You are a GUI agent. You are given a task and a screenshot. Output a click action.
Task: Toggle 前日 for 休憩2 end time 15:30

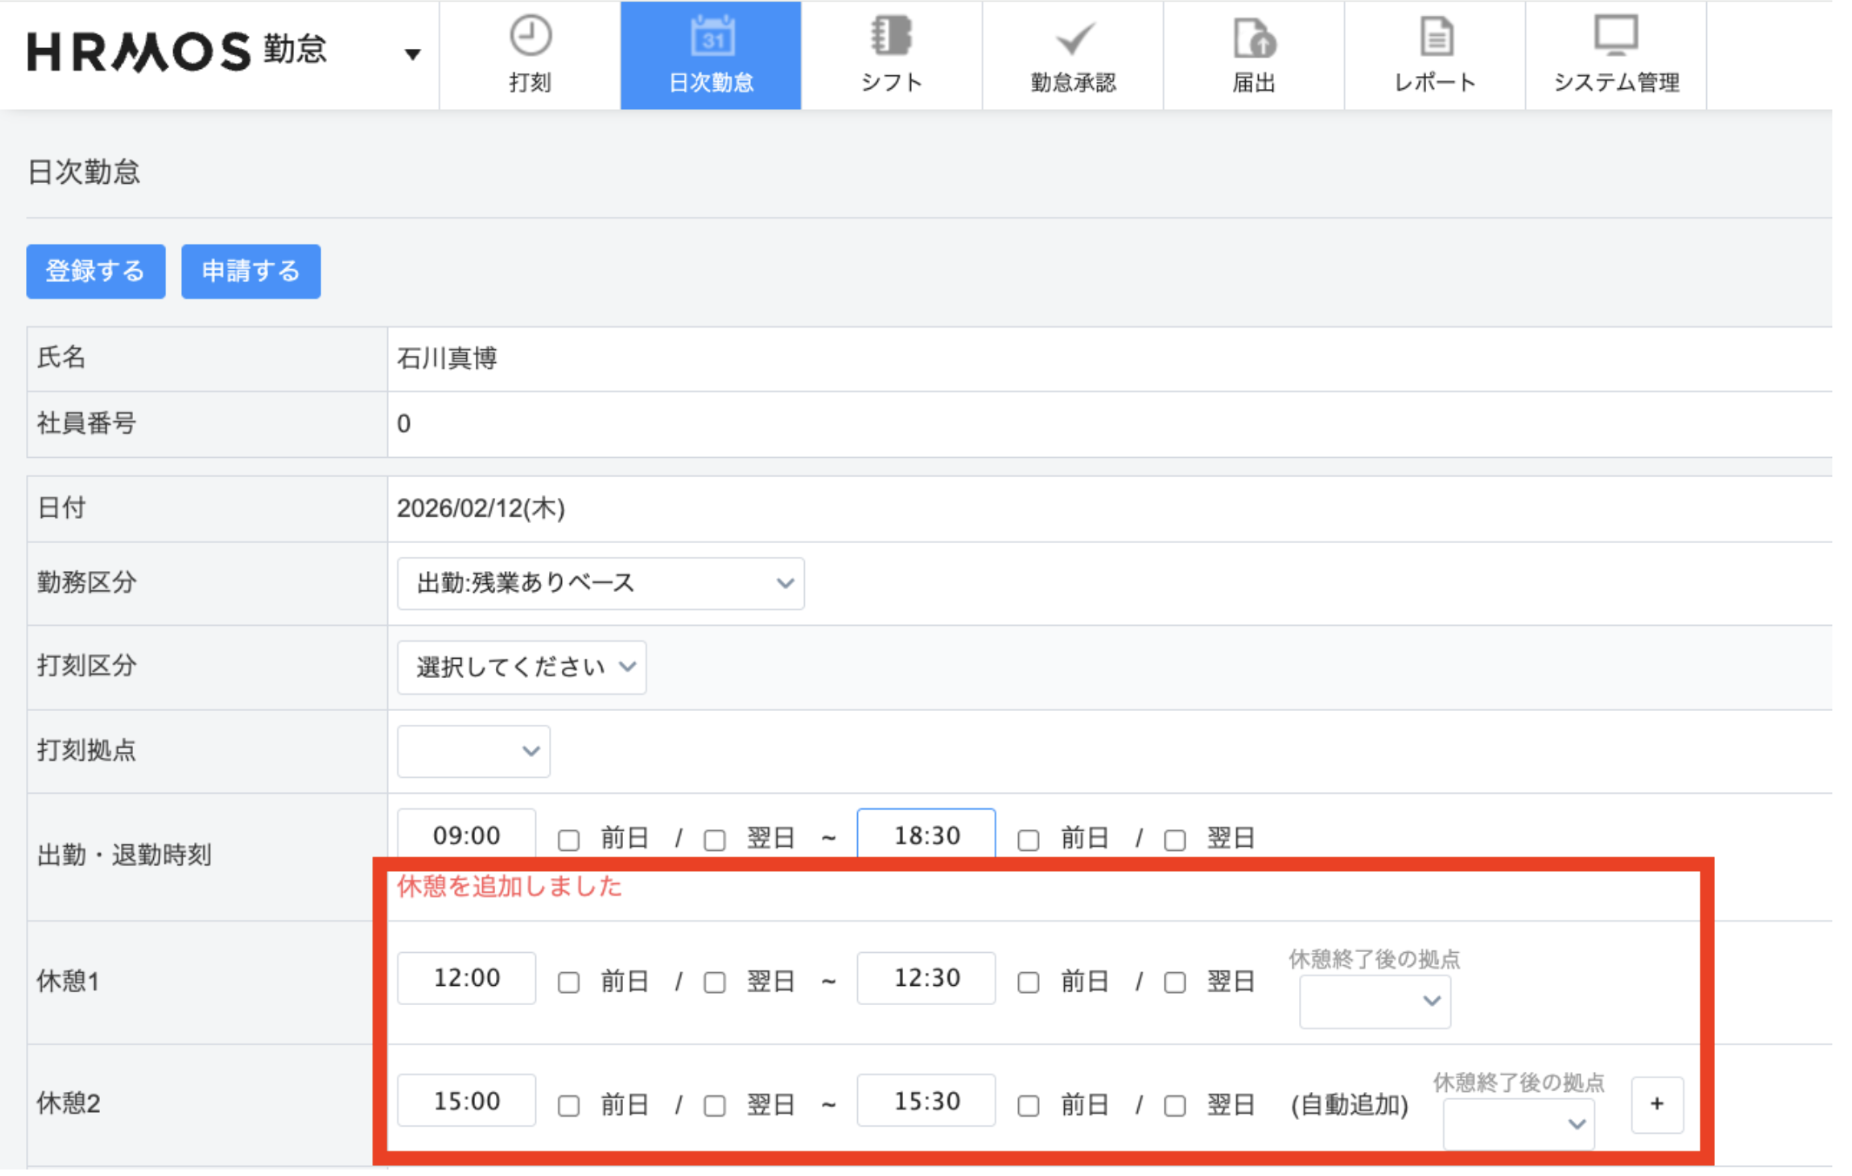point(1028,1105)
